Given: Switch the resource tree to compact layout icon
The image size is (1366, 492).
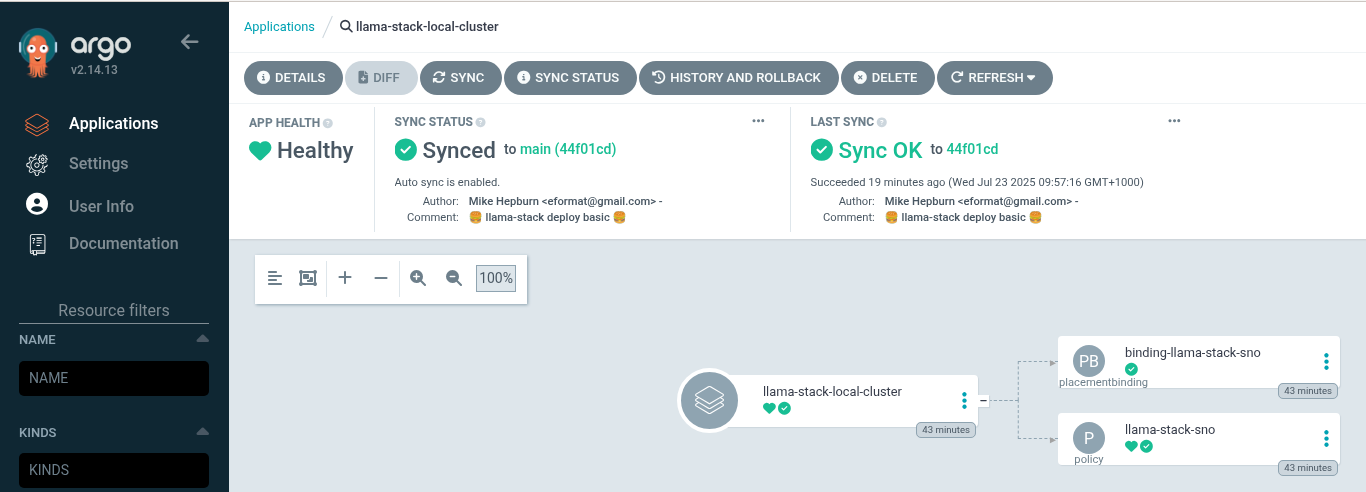Looking at the screenshot, I should [x=276, y=278].
